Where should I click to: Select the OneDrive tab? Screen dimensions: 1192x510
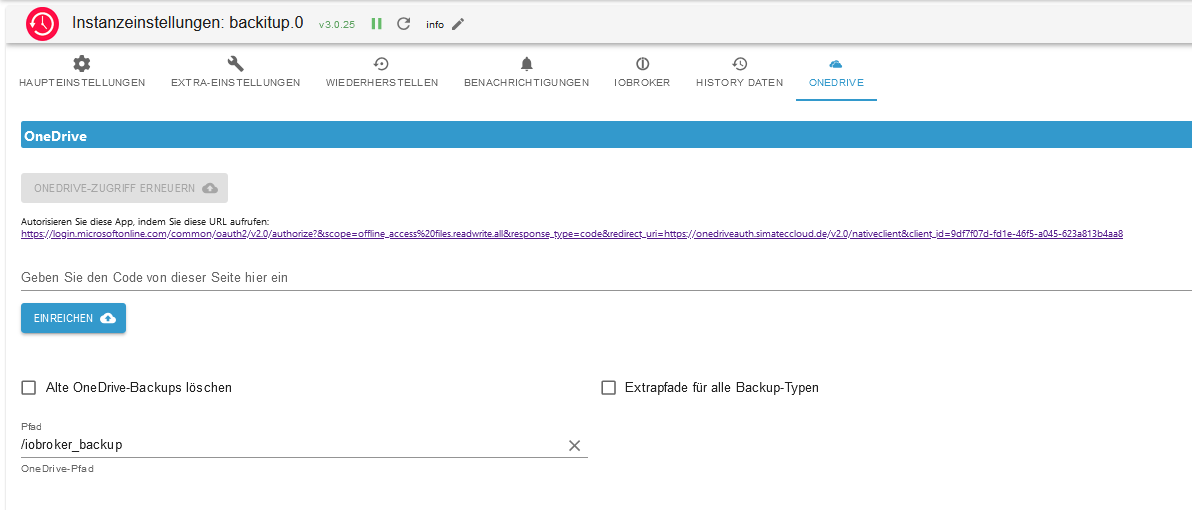(836, 73)
